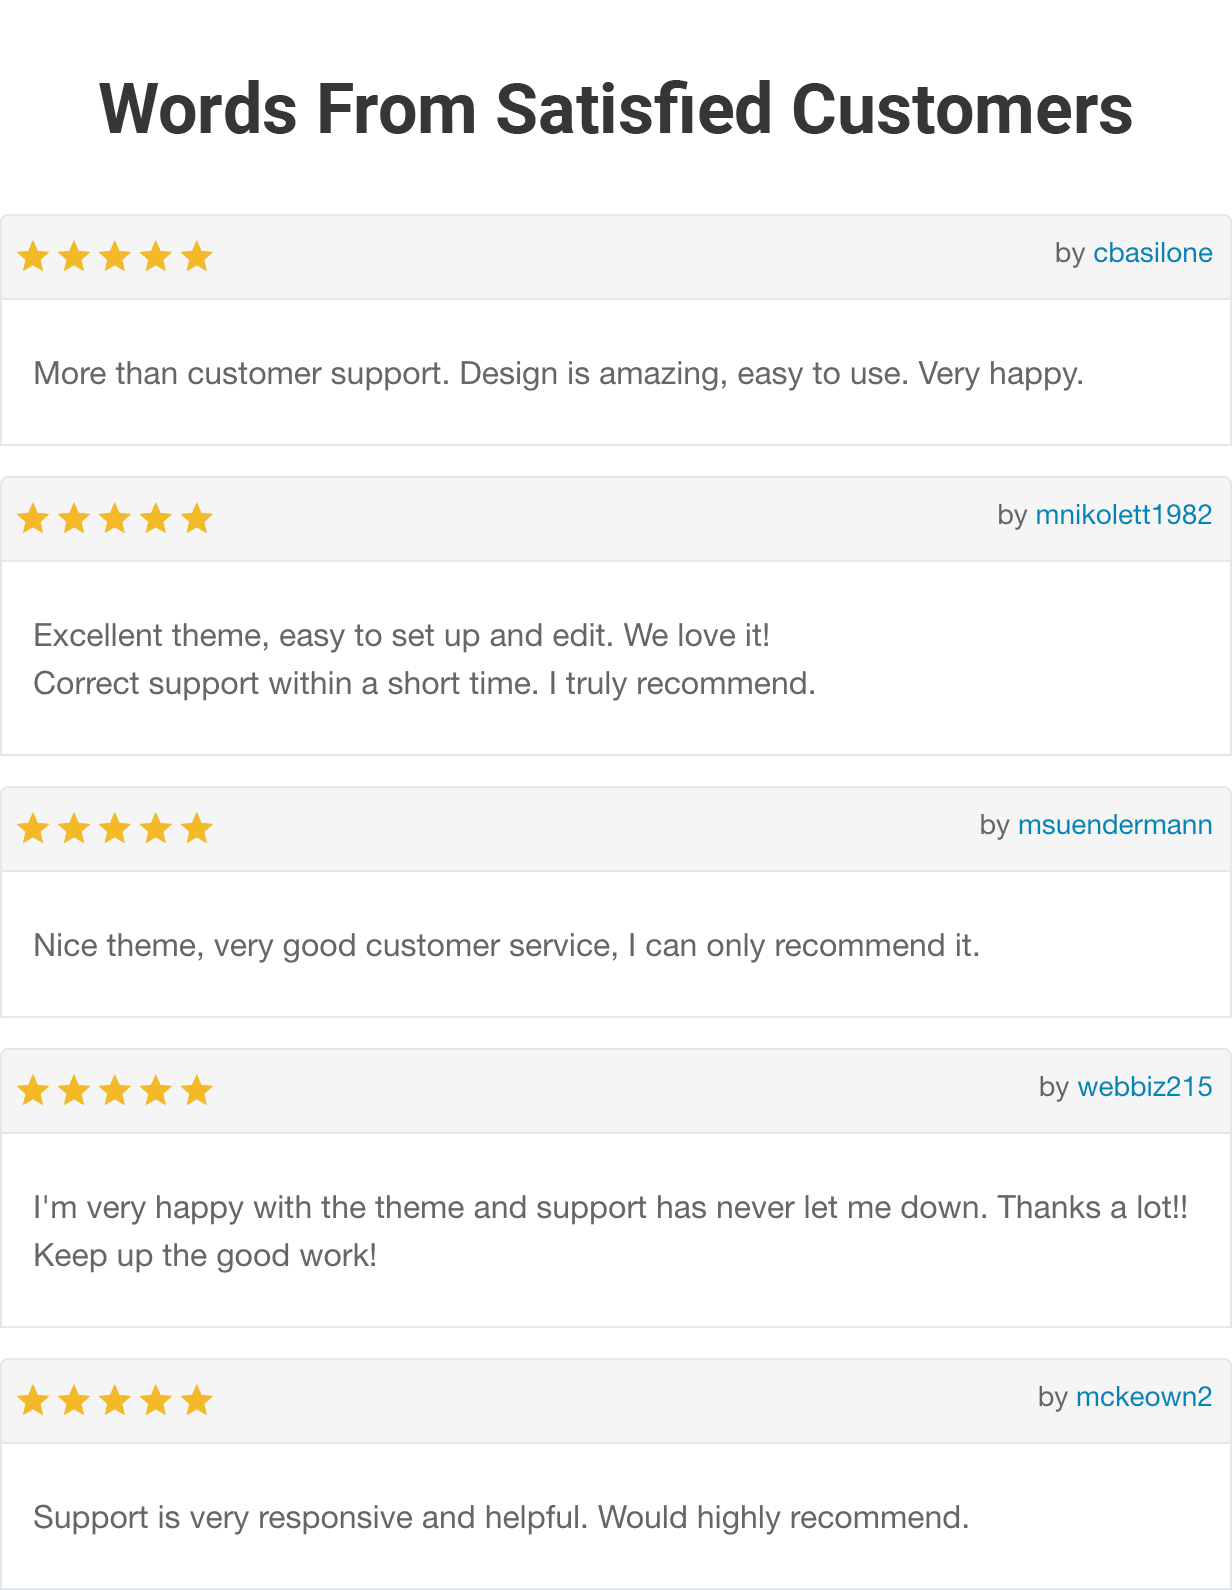Open mckeown2's profile link

(1144, 1398)
